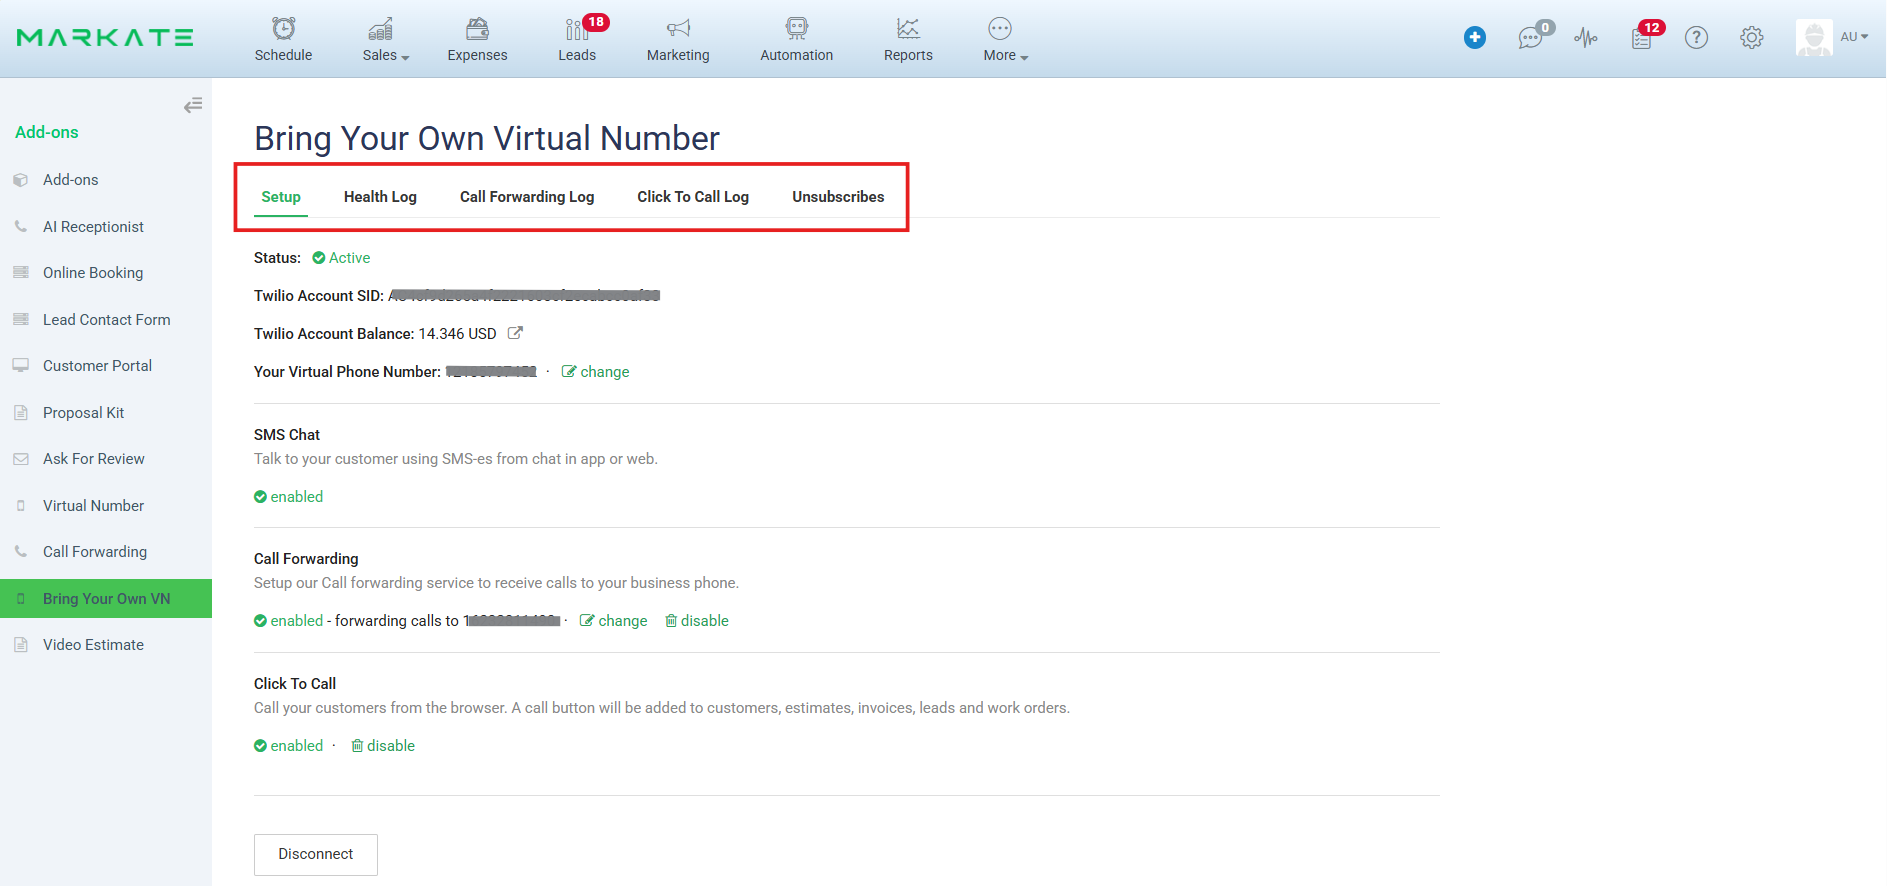Switch to the Call Forwarding Log tab
Viewport: 1887px width, 886px height.
click(527, 197)
